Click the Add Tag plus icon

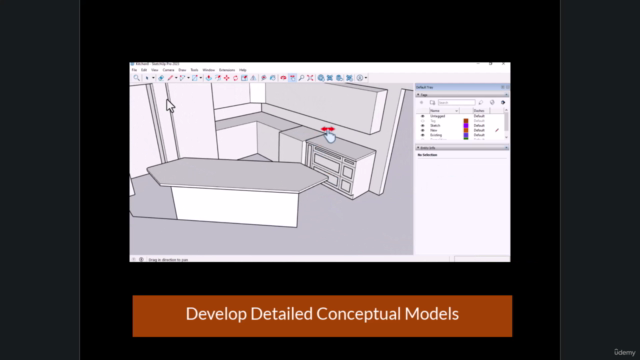(x=422, y=102)
